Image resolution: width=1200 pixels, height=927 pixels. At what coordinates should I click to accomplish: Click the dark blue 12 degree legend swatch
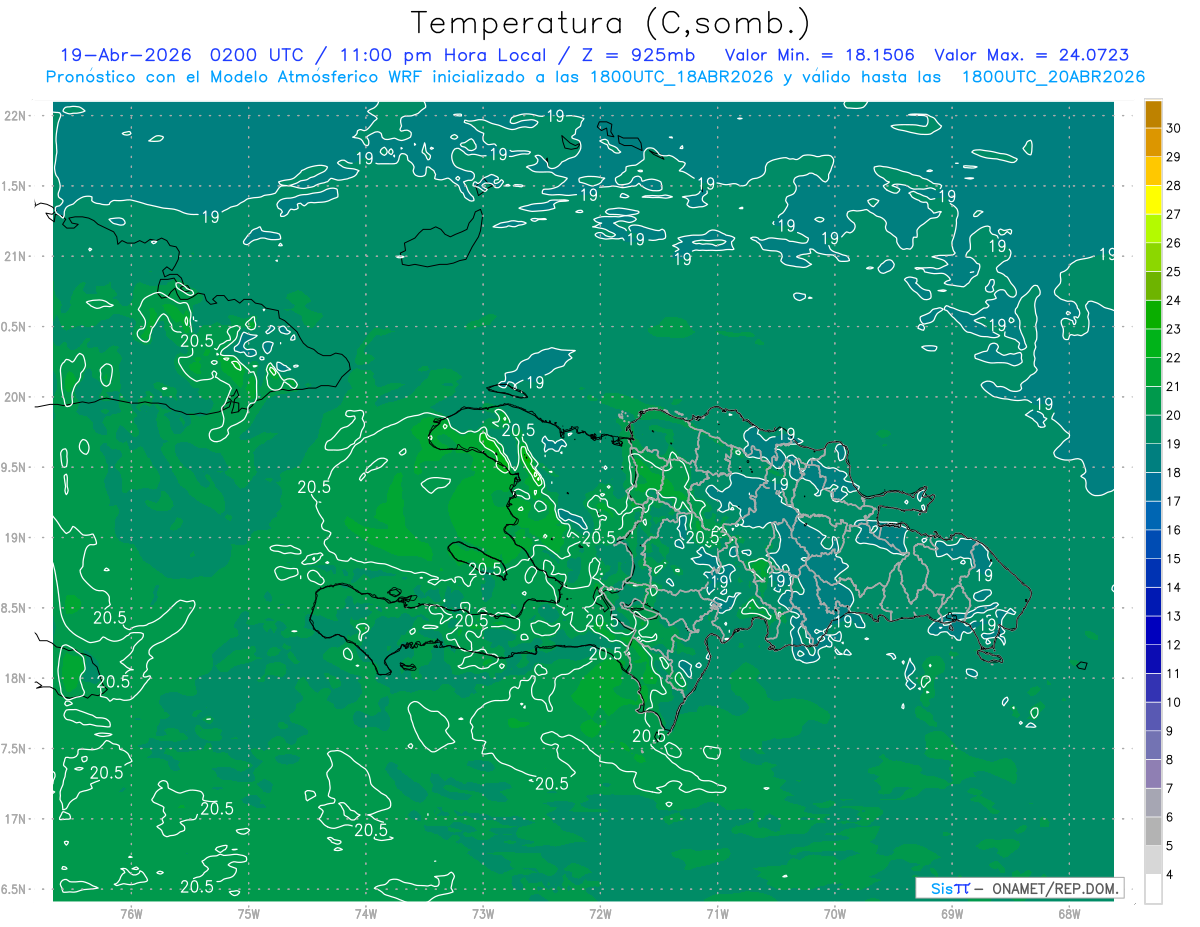coord(1153,630)
